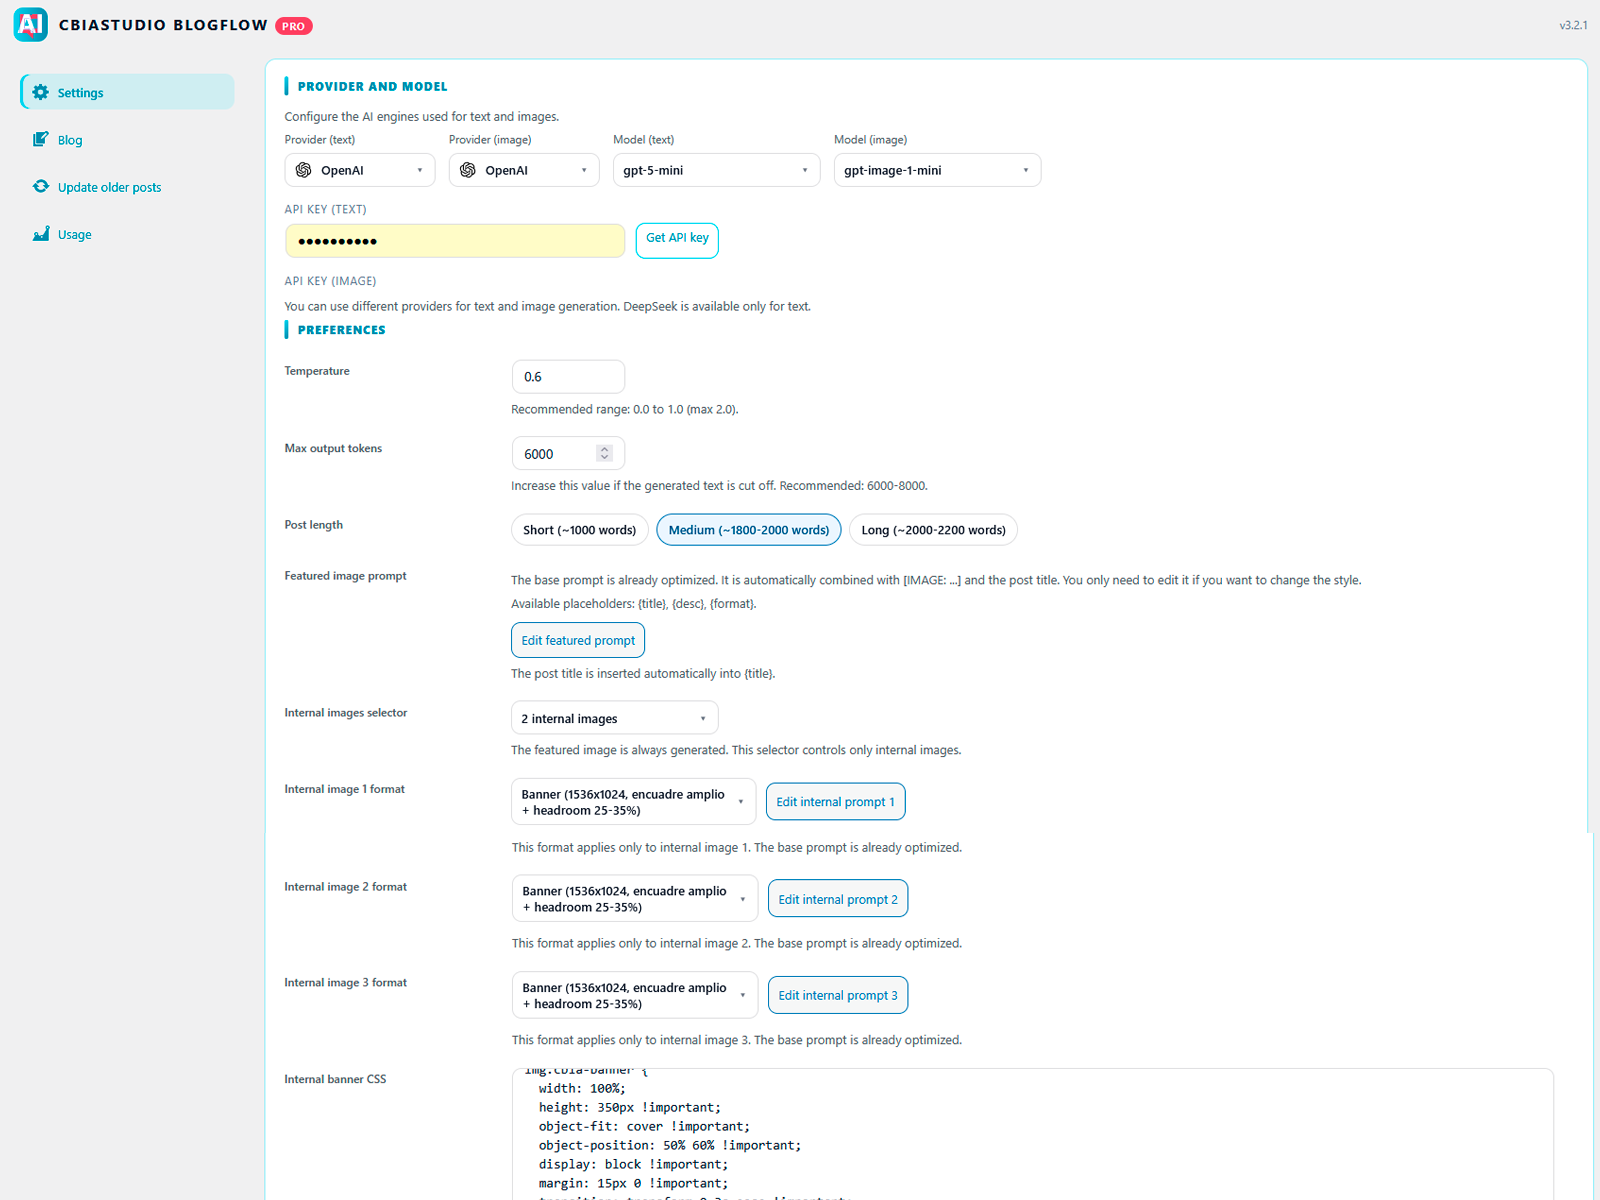The width and height of the screenshot is (1600, 1200).
Task: Click the API Key (Text) input field
Action: (455, 240)
